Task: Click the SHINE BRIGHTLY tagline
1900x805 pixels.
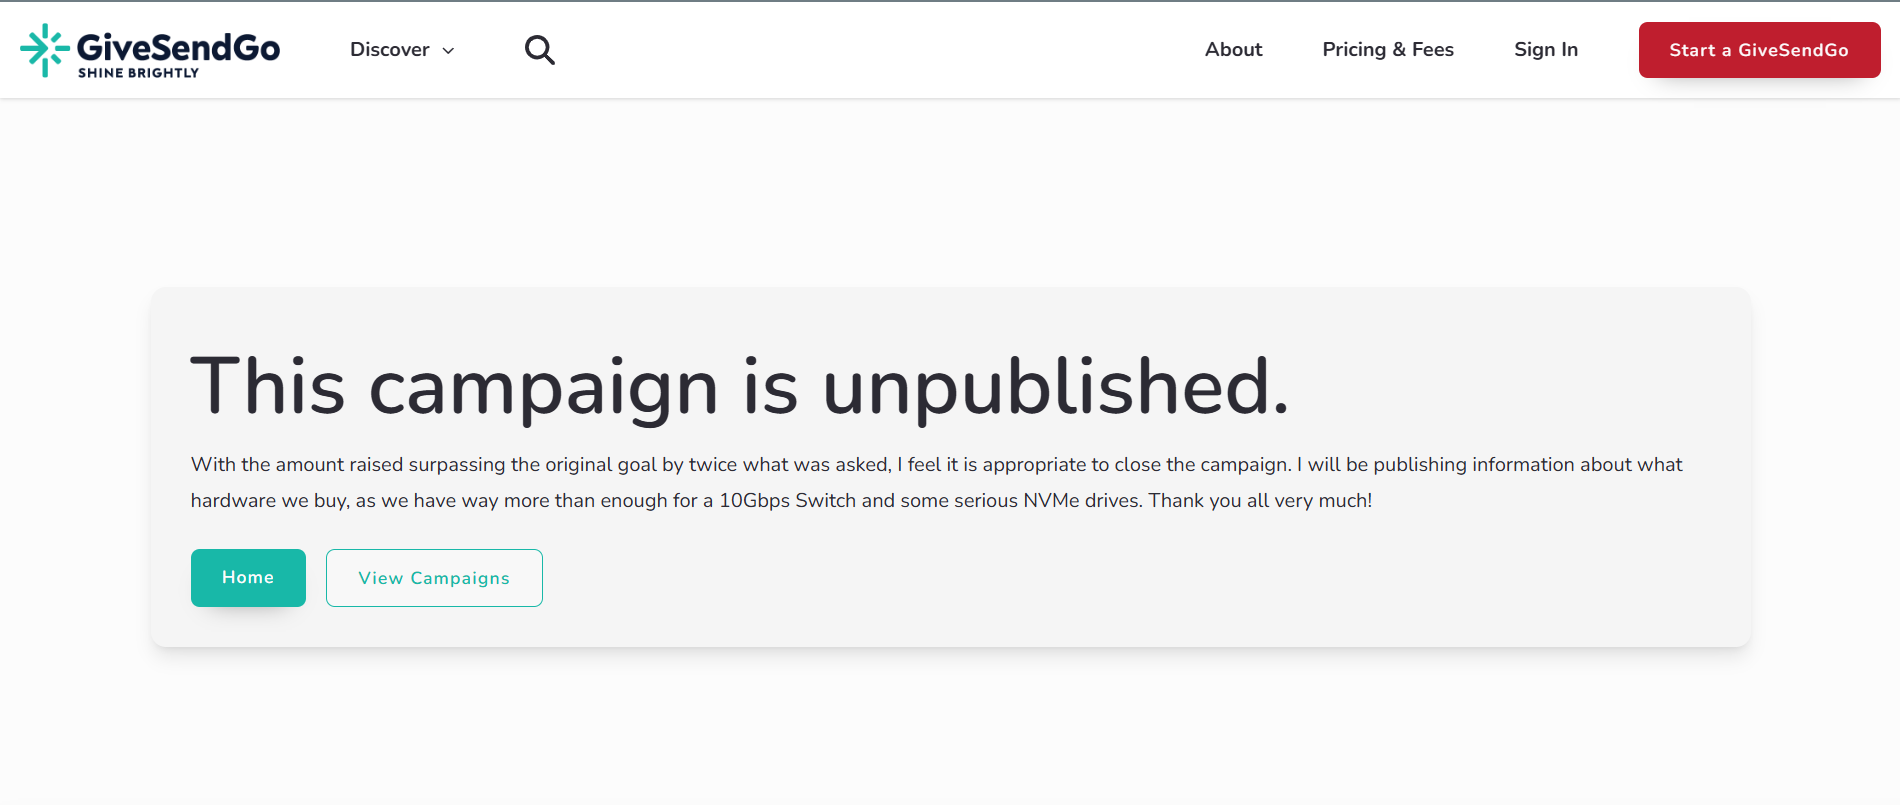Action: 139,73
